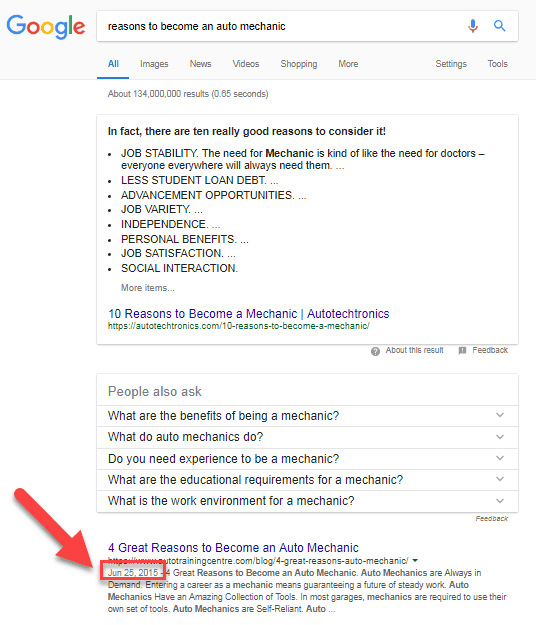Click inside the search query input field
Image resolution: width=536 pixels, height=625 pixels.
coord(279,26)
